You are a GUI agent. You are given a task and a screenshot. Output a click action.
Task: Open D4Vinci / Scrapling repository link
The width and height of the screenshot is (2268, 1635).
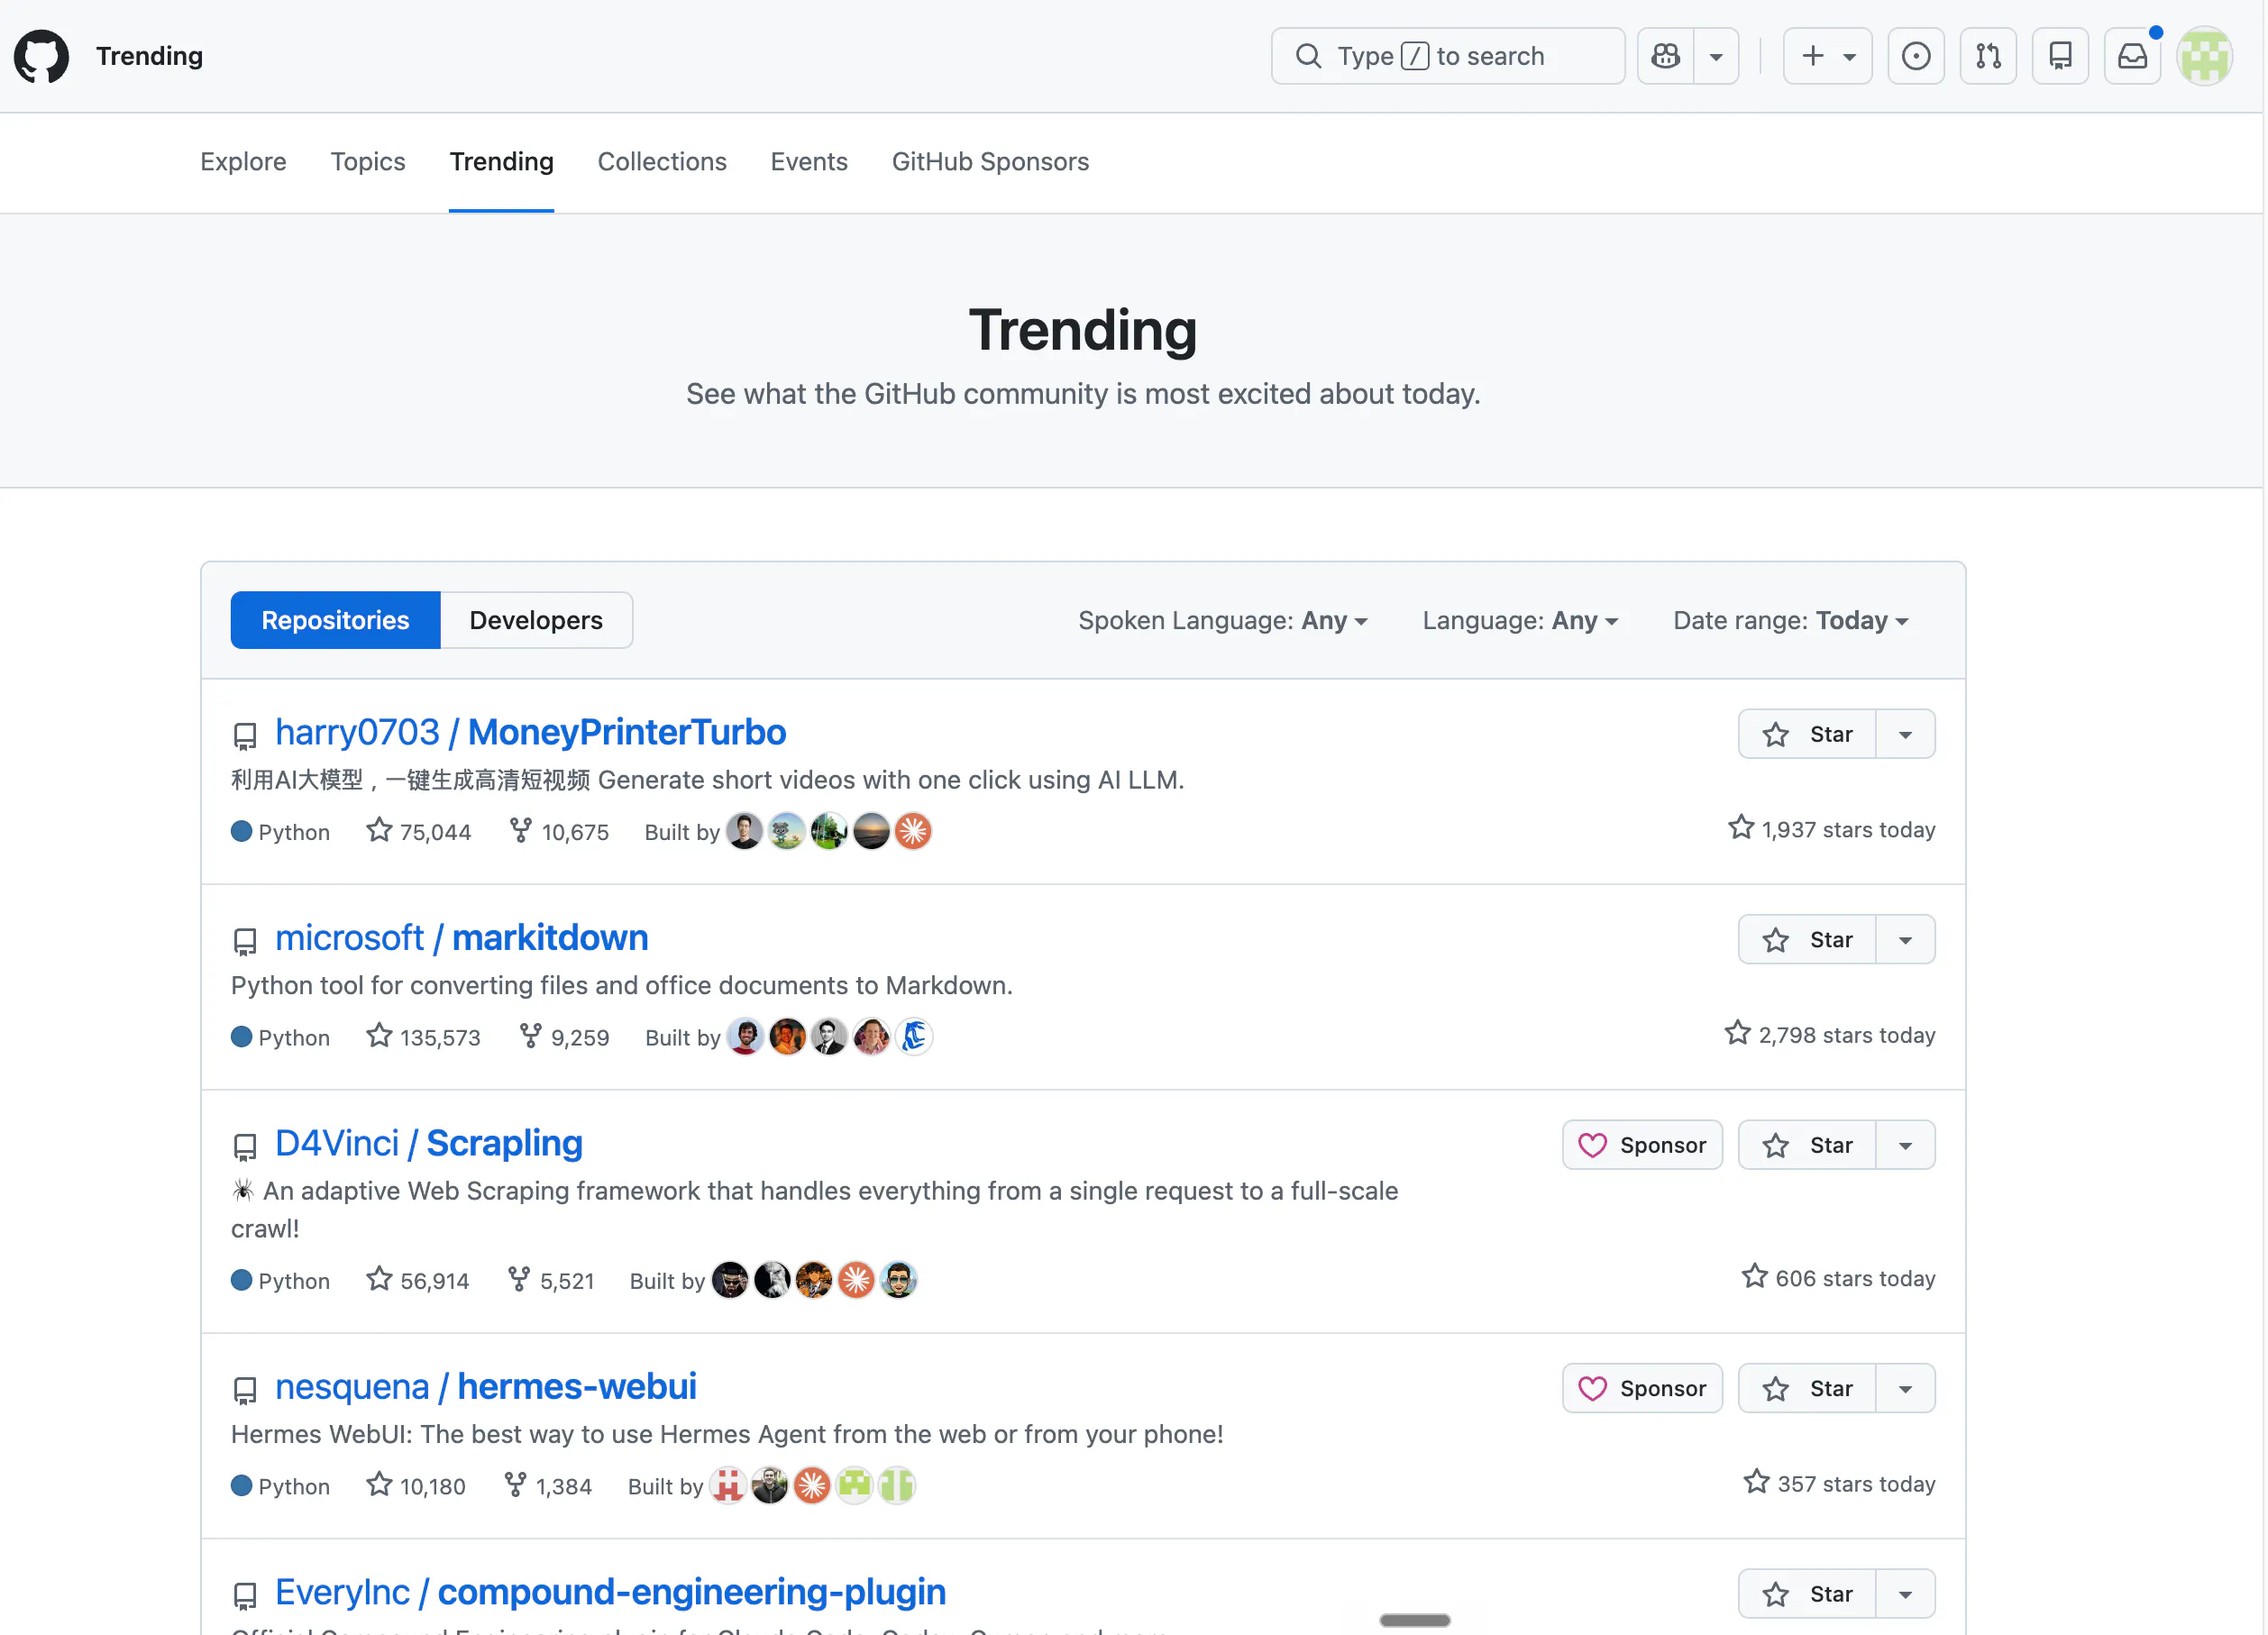click(x=429, y=1143)
